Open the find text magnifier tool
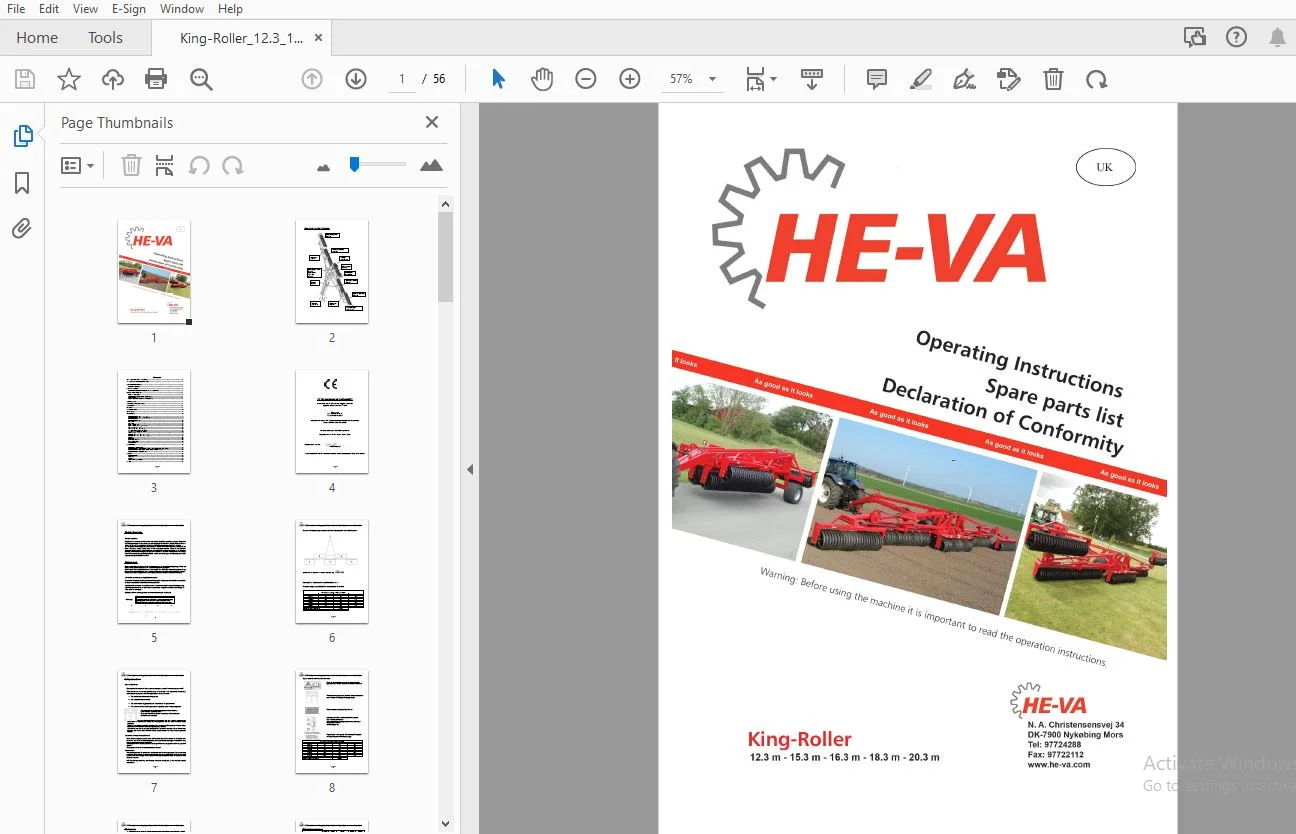Viewport: 1296px width, 834px height. 202,80
